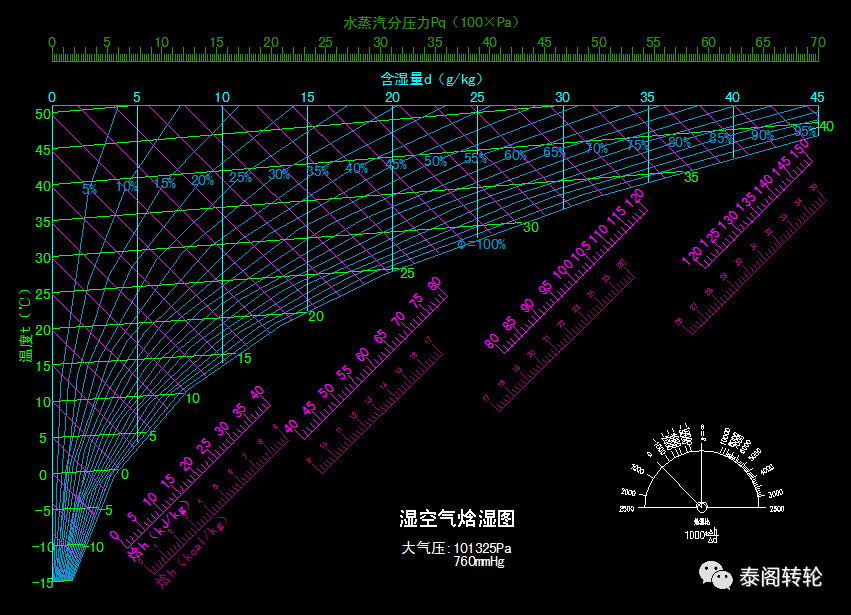Click the 95% relative humidity curve label
This screenshot has width=851, height=615.
click(x=805, y=131)
